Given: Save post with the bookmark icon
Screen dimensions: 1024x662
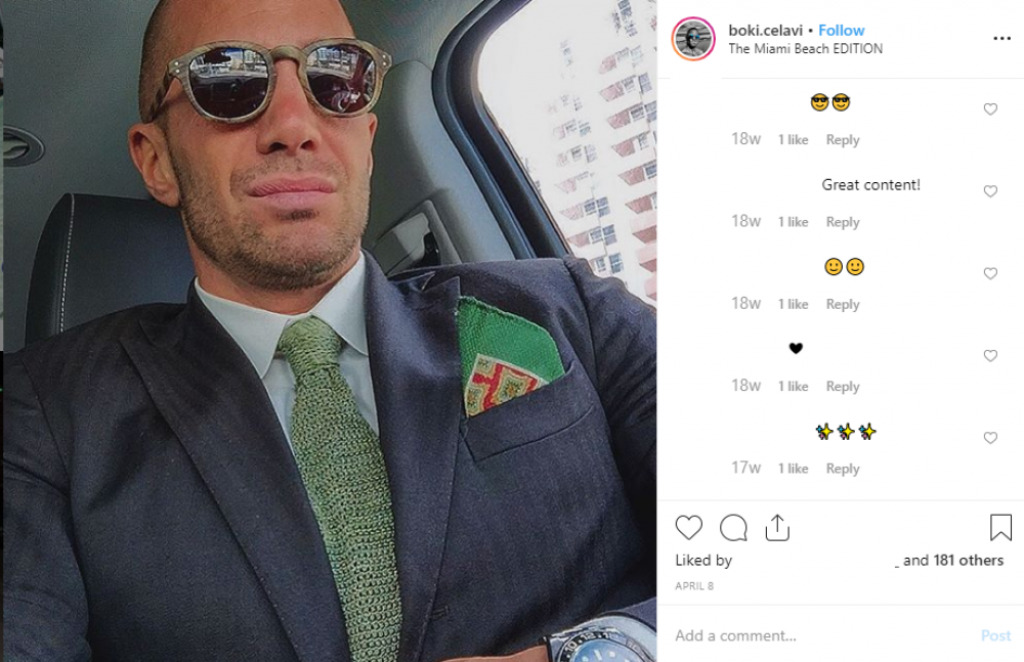Looking at the screenshot, I should [1000, 527].
